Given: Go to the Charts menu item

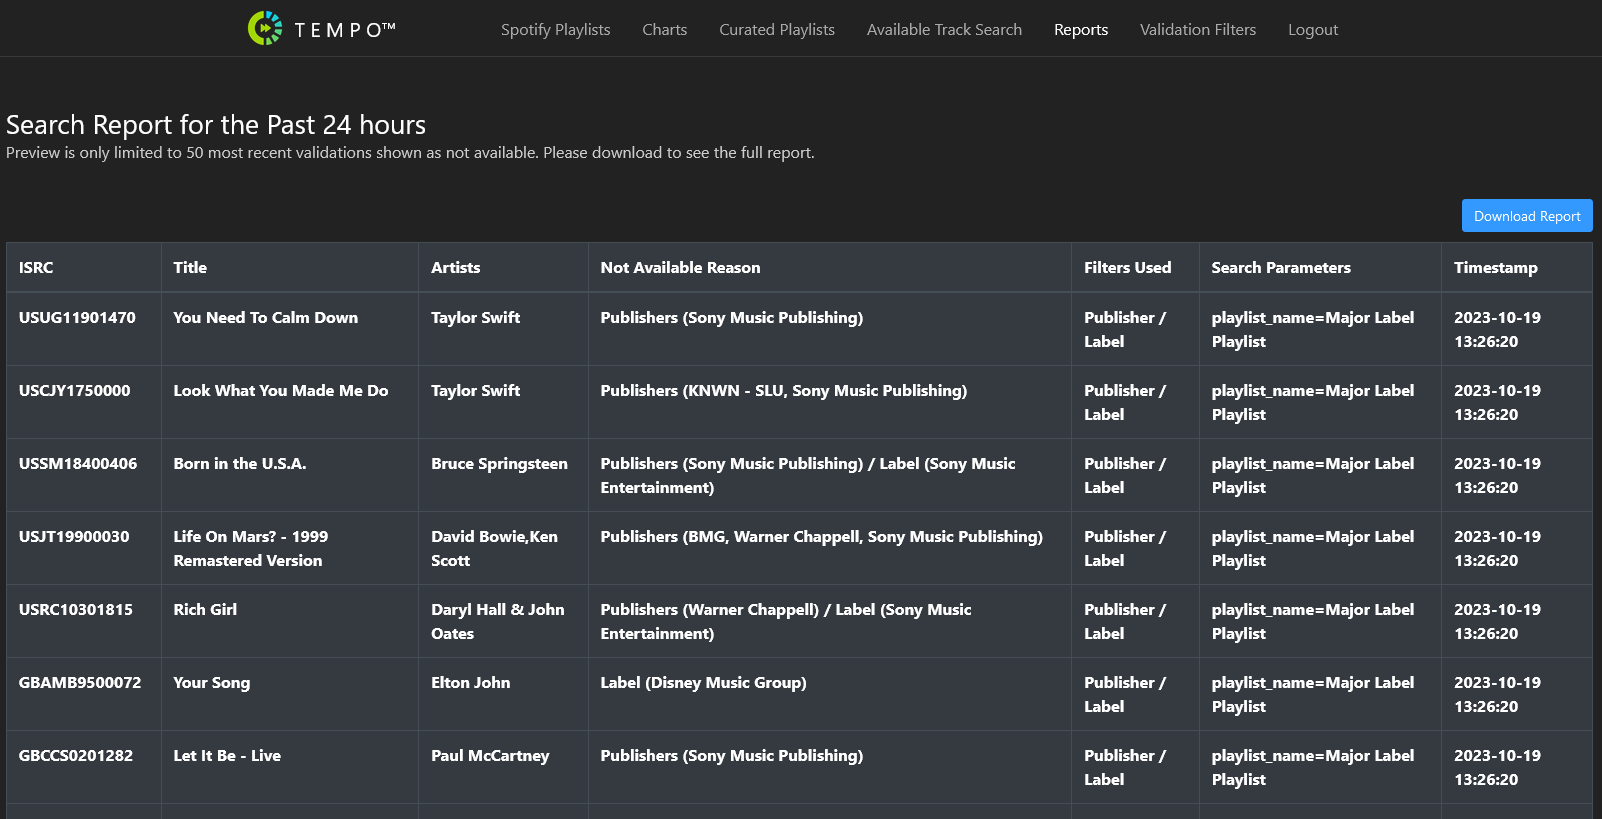Looking at the screenshot, I should [x=664, y=30].
